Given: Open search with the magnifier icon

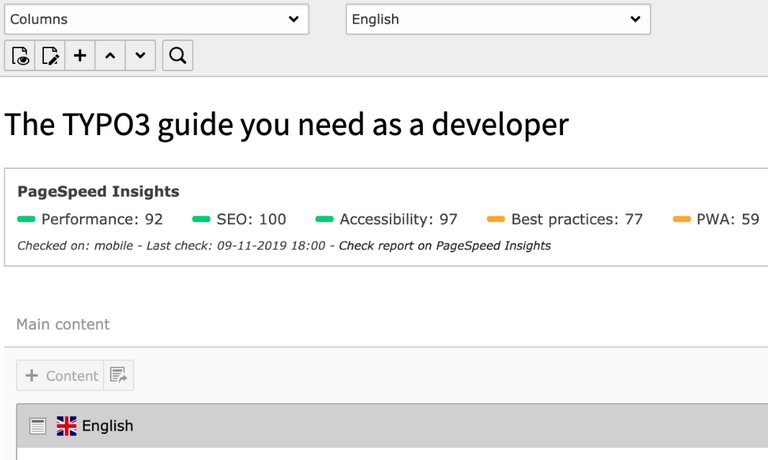Looking at the screenshot, I should pyautogui.click(x=177, y=56).
